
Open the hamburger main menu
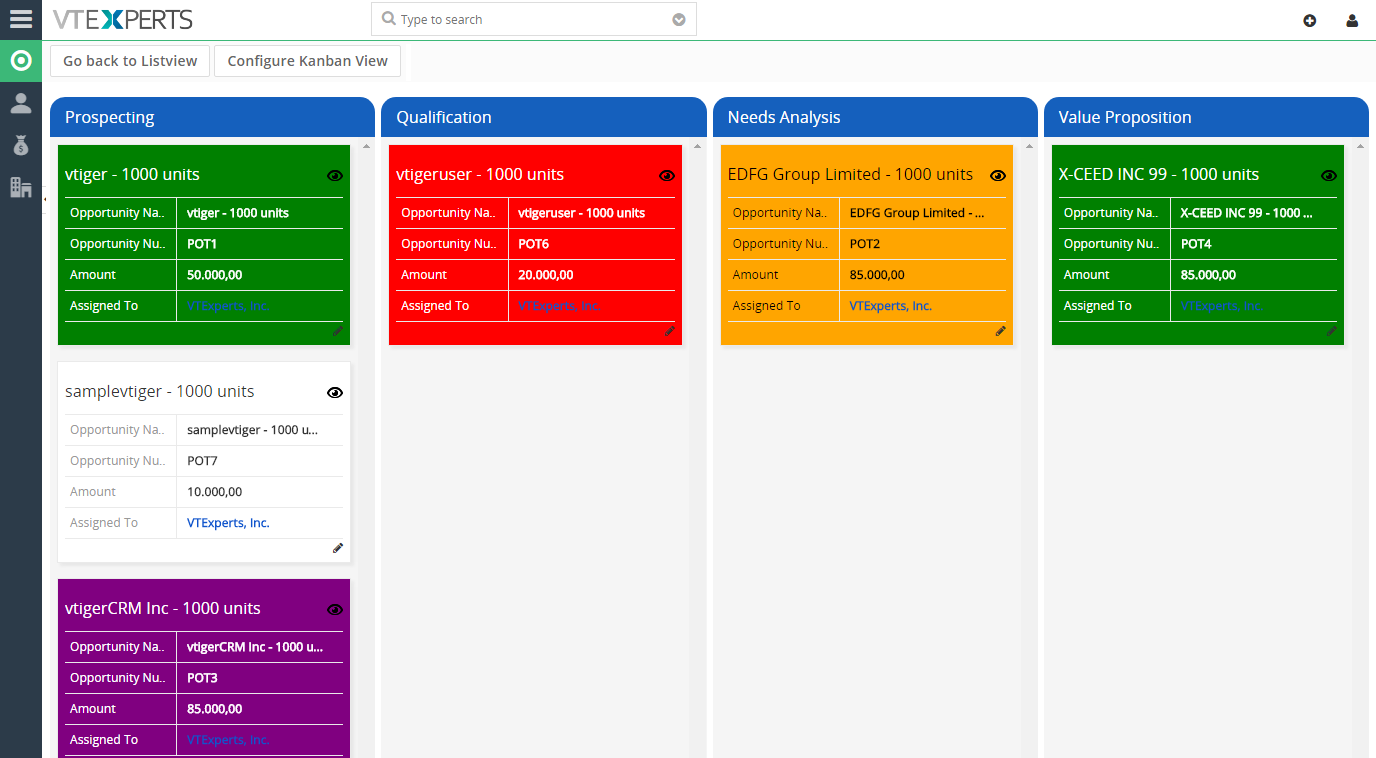21,19
